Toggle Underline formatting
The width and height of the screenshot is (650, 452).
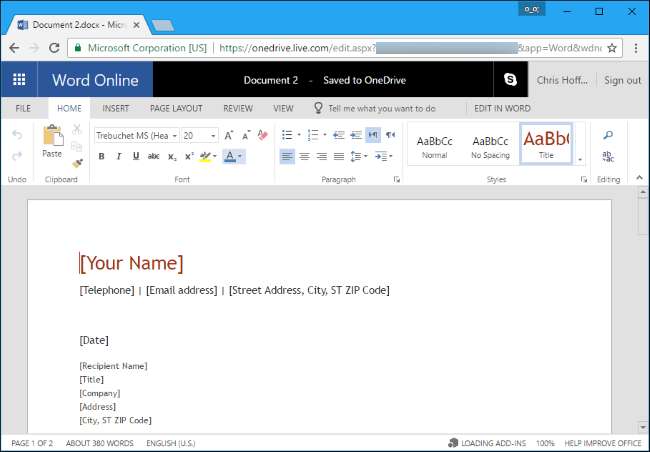pyautogui.click(x=135, y=156)
